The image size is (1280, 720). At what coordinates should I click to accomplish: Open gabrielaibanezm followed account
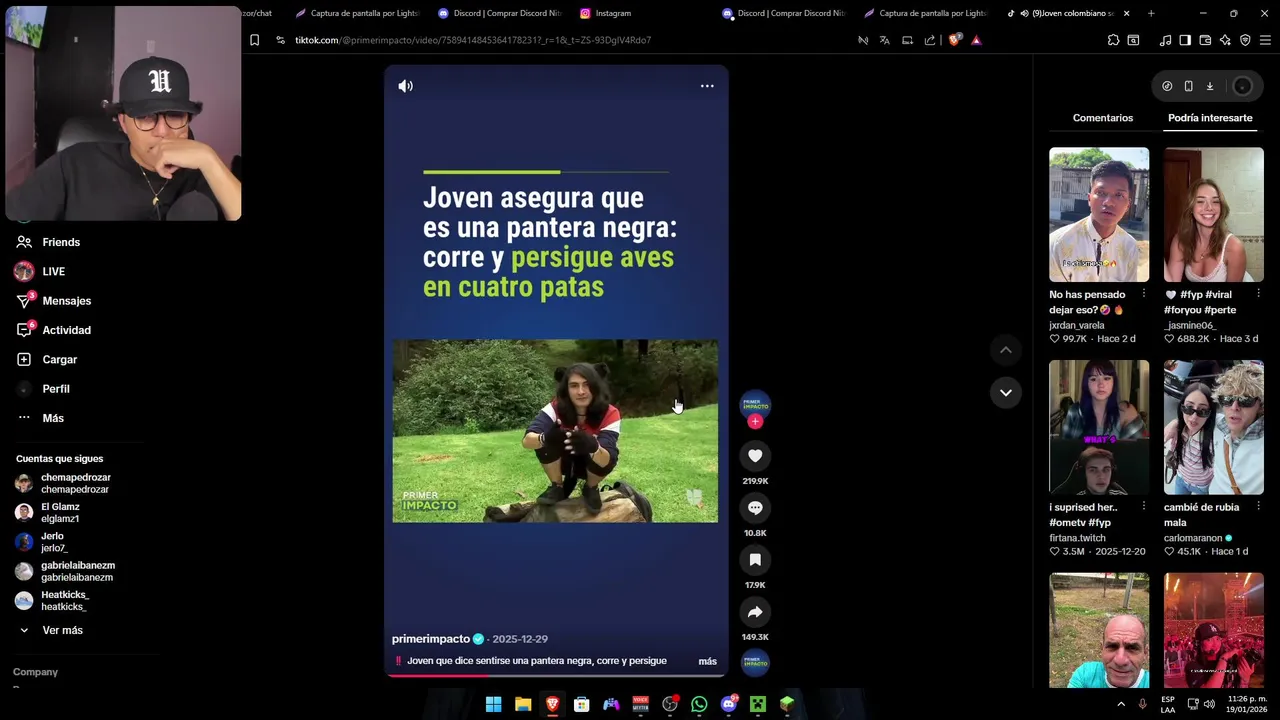coord(77,571)
